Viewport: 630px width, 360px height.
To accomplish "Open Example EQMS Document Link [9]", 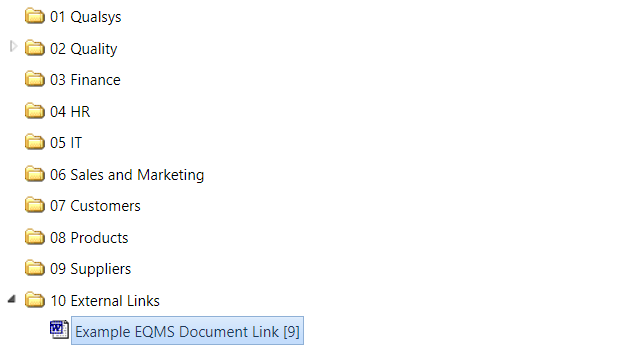I will [x=187, y=331].
